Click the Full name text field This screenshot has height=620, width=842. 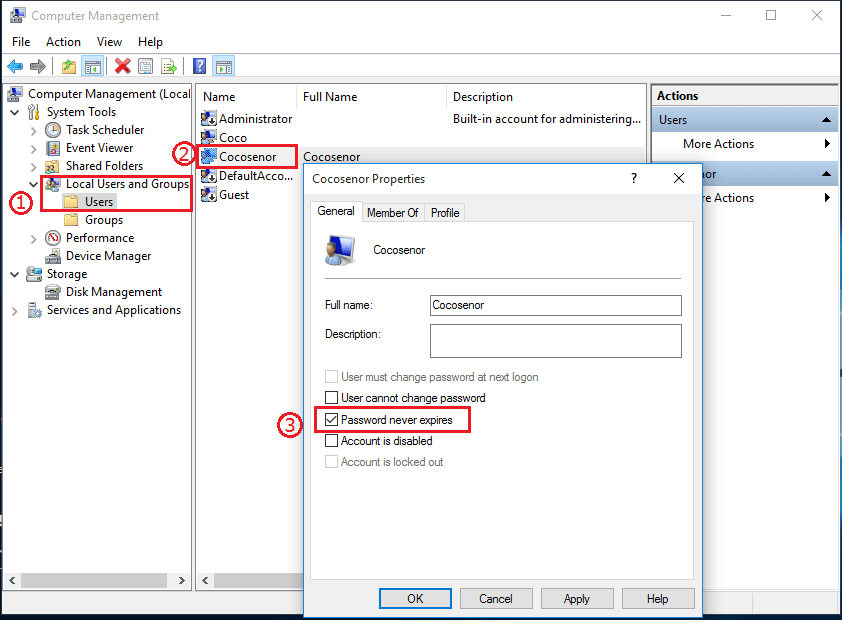(555, 306)
